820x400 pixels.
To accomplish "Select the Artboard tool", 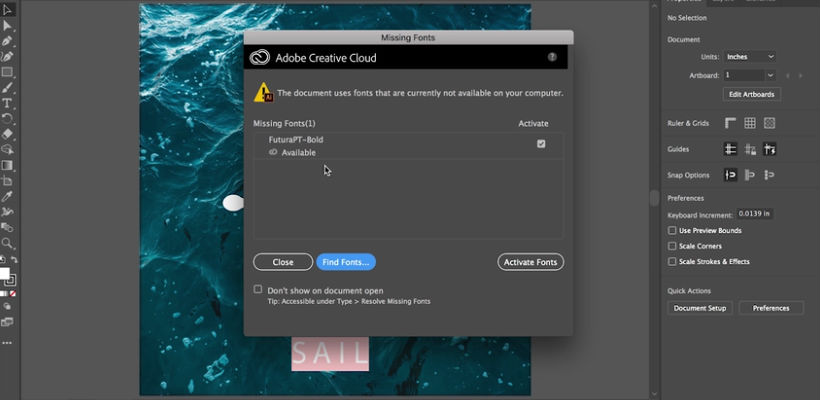I will pos(7,181).
